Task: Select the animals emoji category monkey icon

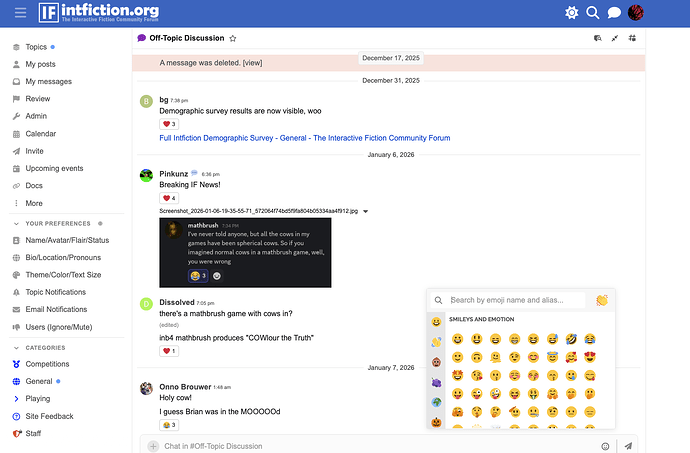Action: coord(437,363)
